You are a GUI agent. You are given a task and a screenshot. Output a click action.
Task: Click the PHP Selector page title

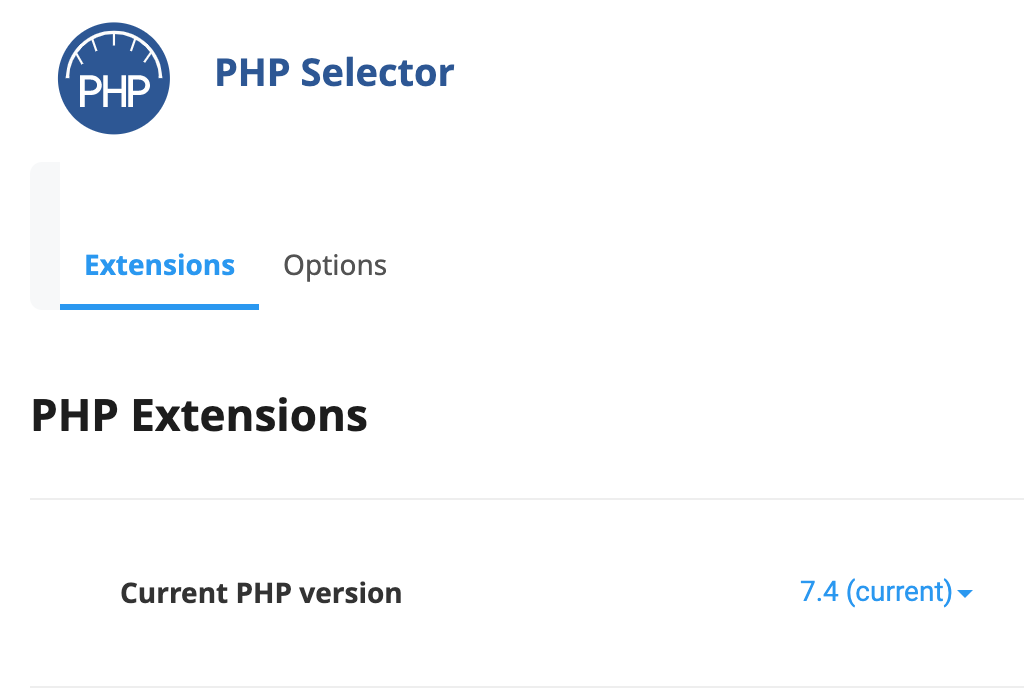334,73
